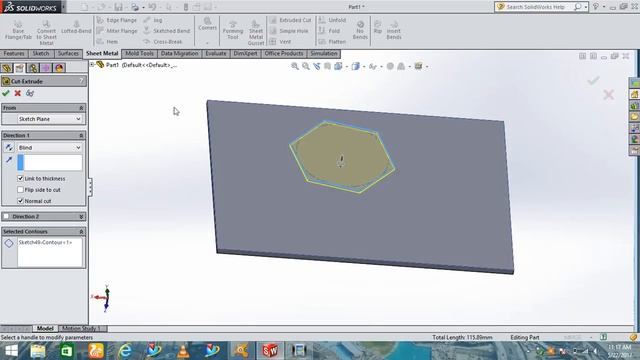The width and height of the screenshot is (640, 360).
Task: Open the search options dropdown arrow
Action: coord(586,7)
